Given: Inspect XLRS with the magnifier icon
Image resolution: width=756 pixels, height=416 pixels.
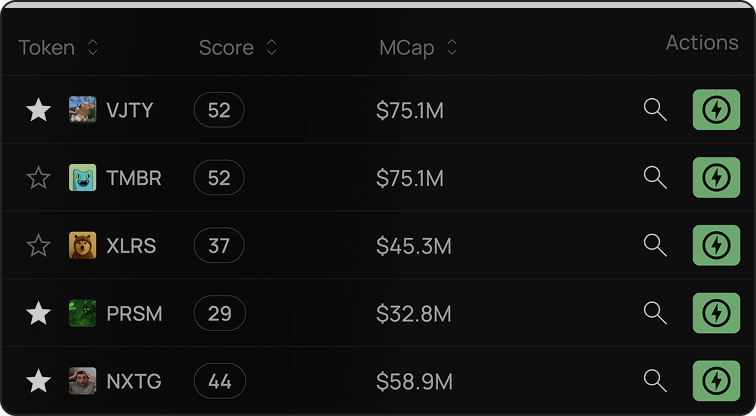Looking at the screenshot, I should tap(655, 245).
